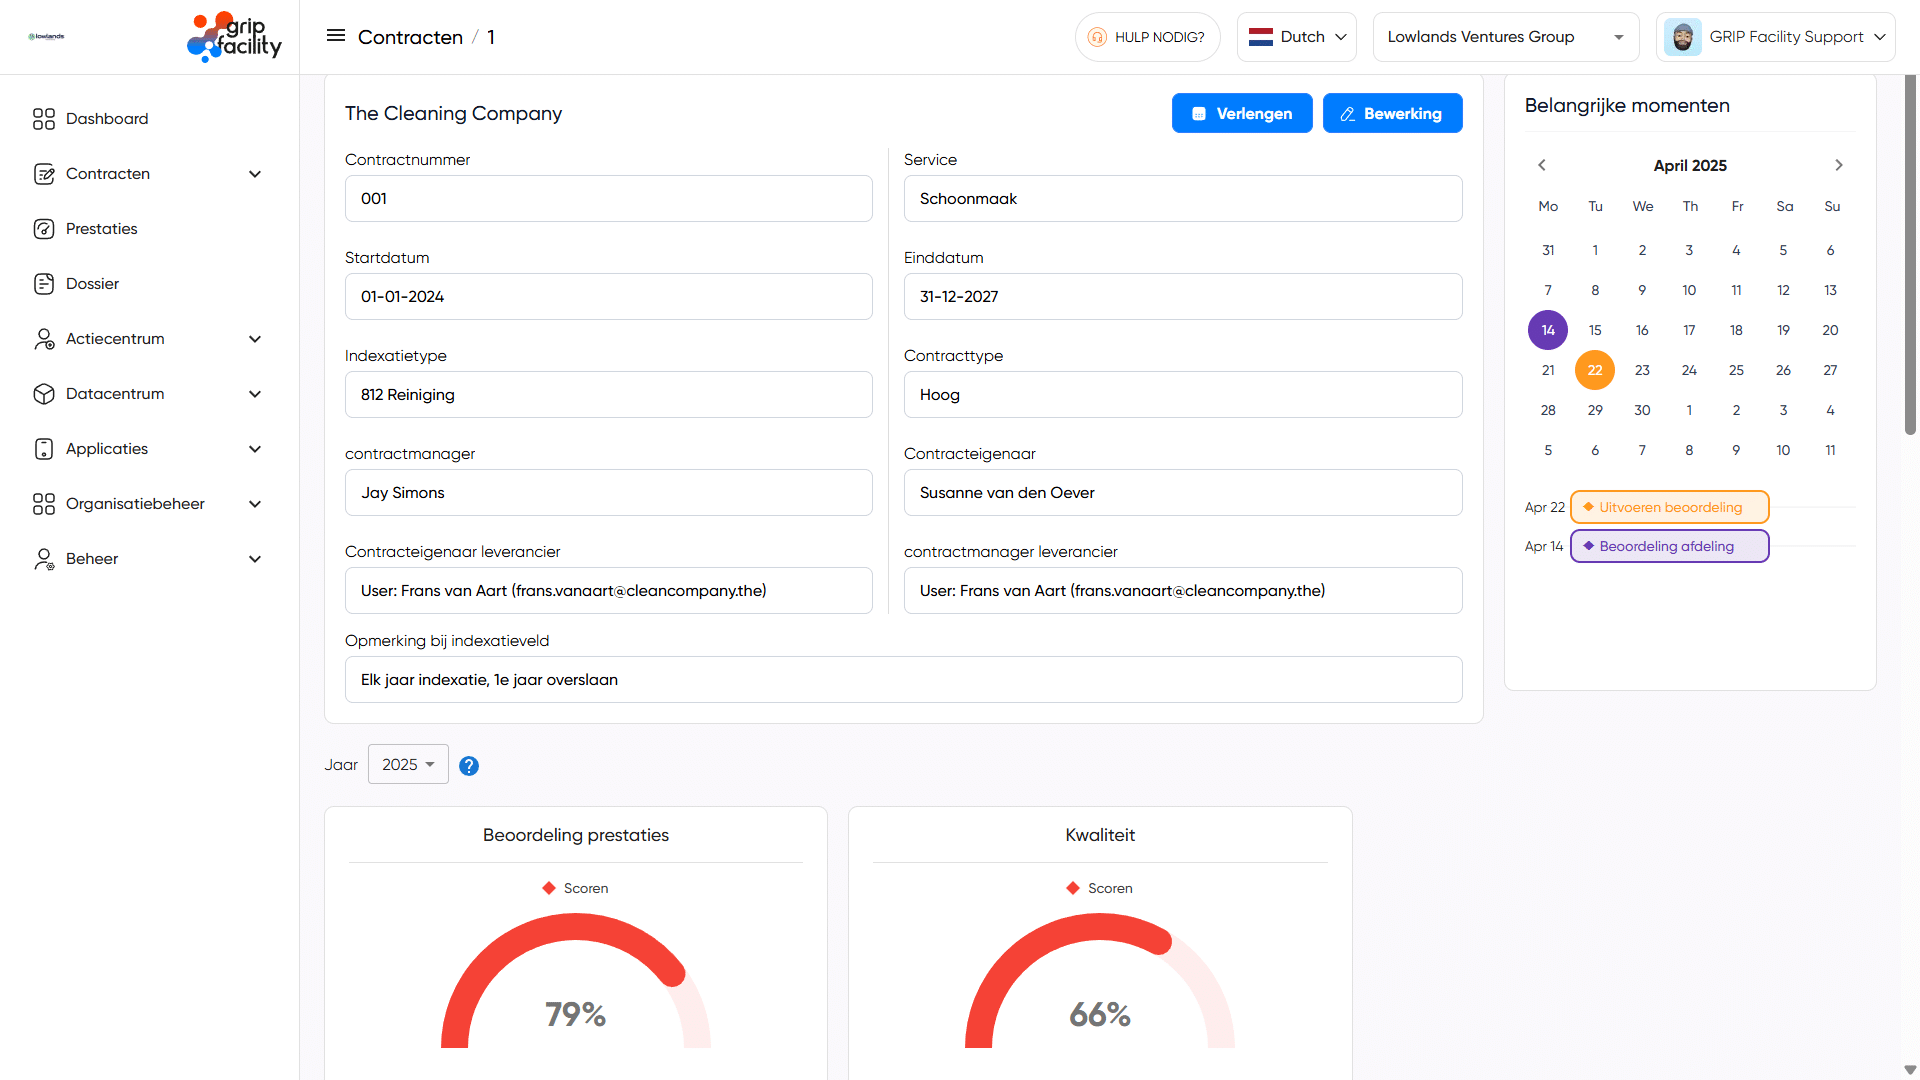1920x1080 pixels.
Task: Select the Prestaties sidebar icon
Action: (44, 228)
